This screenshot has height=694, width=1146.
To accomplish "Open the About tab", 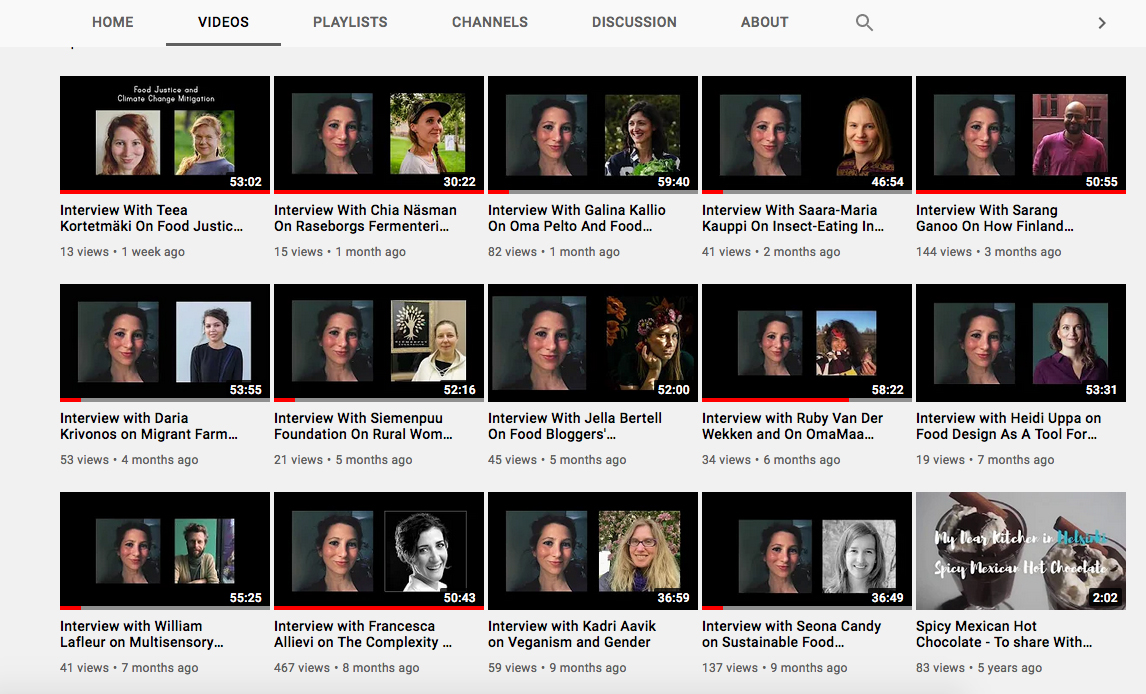I will coord(764,22).
